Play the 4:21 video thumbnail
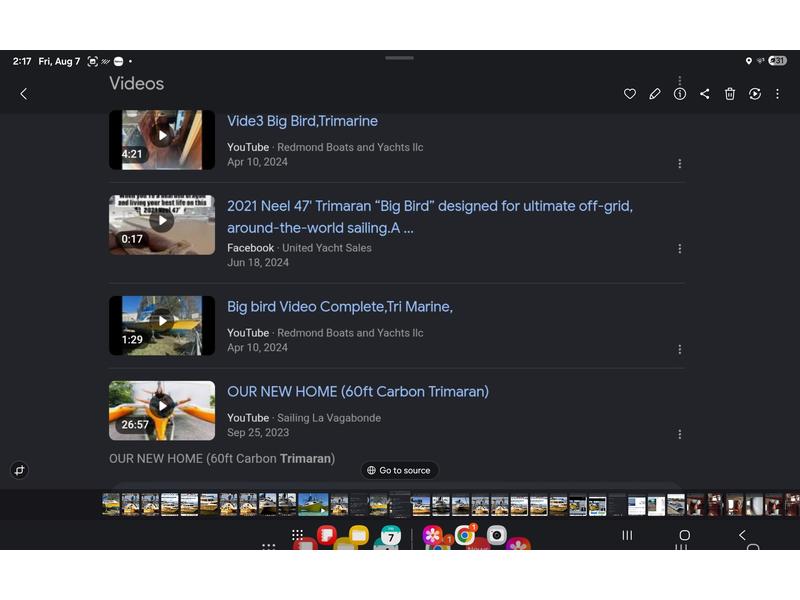800x600 pixels. [x=162, y=139]
